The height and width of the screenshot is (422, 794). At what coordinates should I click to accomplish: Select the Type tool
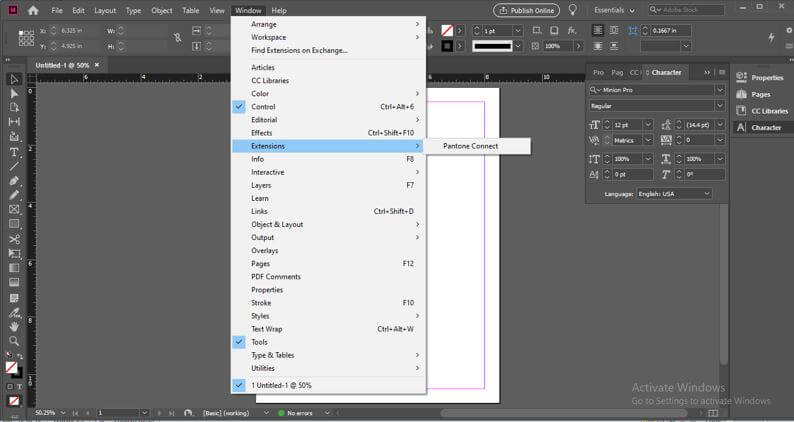click(14, 152)
